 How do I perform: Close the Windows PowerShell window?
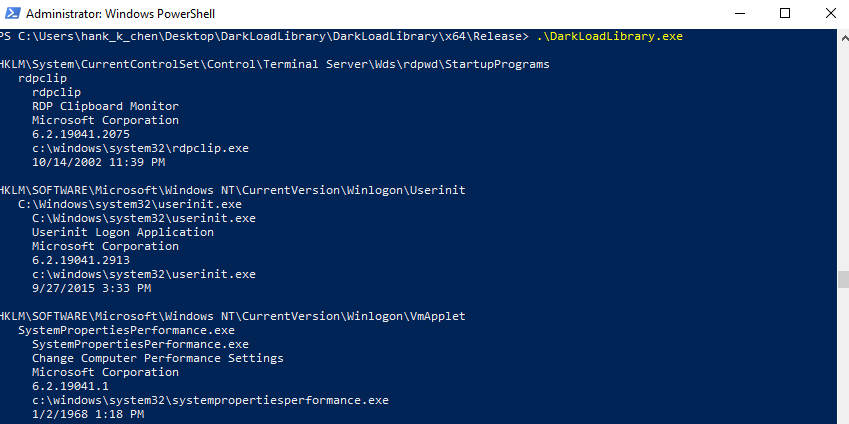point(830,14)
